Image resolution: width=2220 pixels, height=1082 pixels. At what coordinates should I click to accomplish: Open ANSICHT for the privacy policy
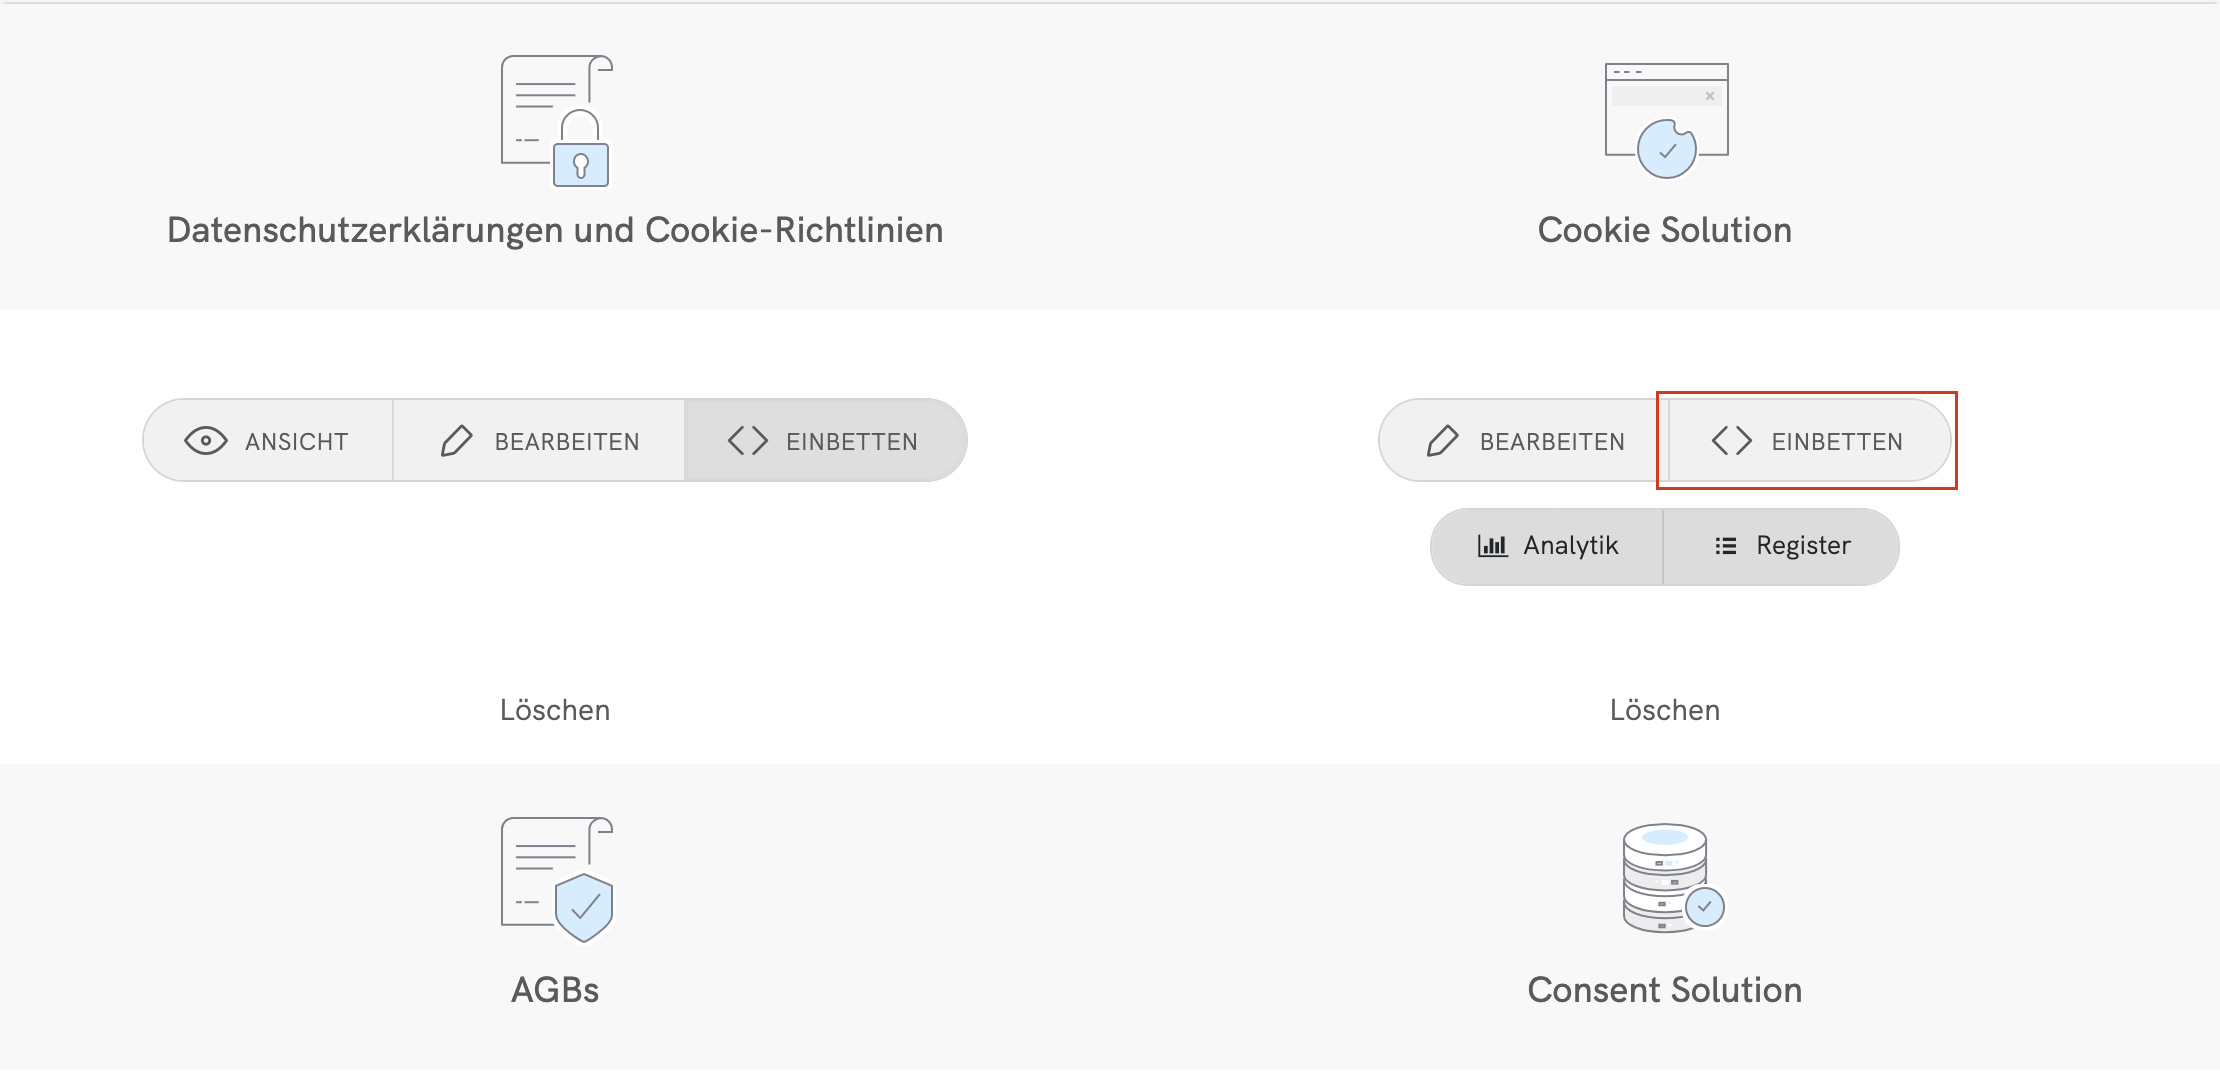point(268,441)
